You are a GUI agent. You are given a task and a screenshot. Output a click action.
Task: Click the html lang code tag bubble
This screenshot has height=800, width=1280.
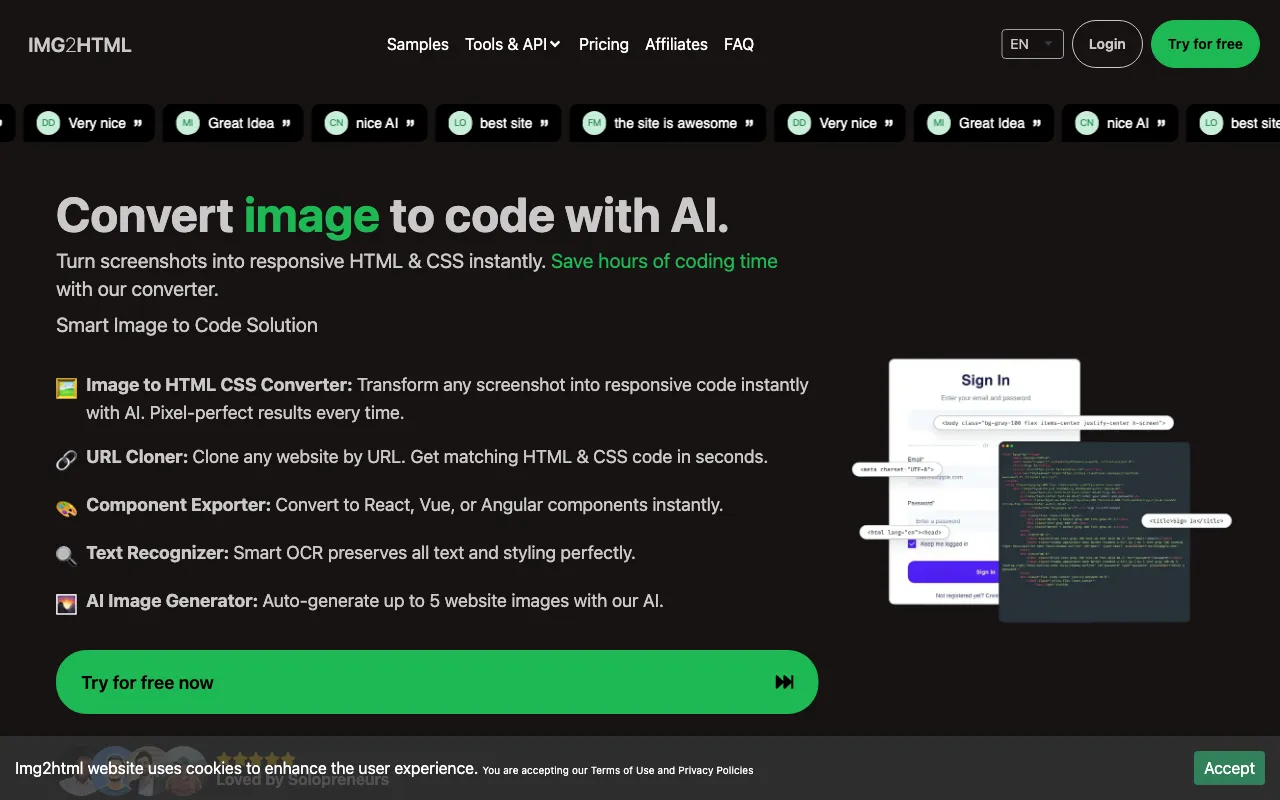tap(903, 532)
